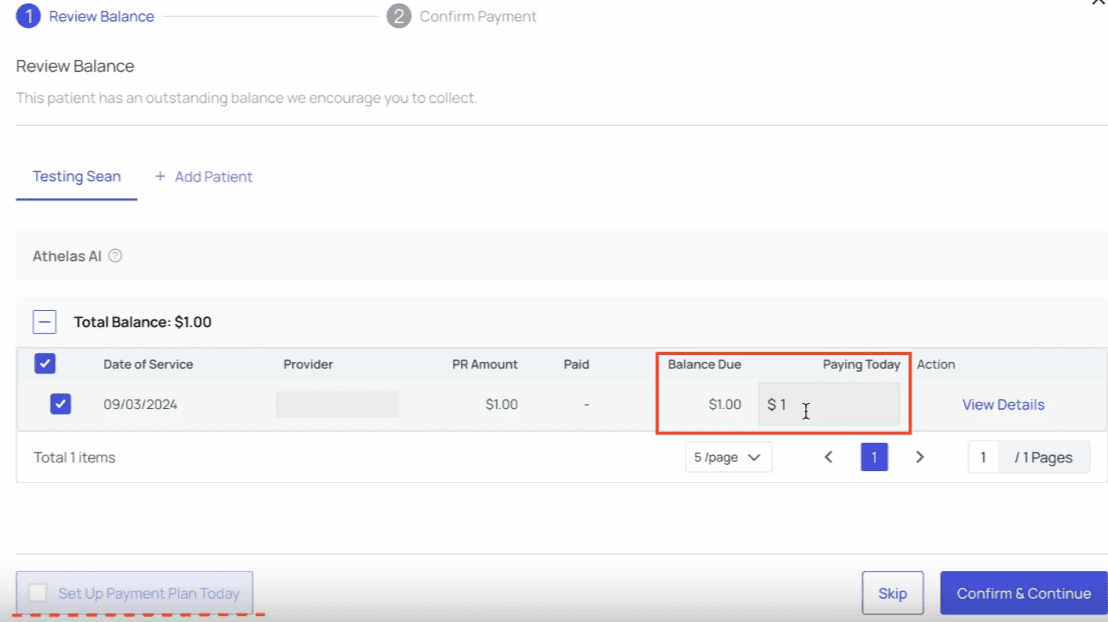
Task: Click Add Patient tab
Action: tap(204, 177)
